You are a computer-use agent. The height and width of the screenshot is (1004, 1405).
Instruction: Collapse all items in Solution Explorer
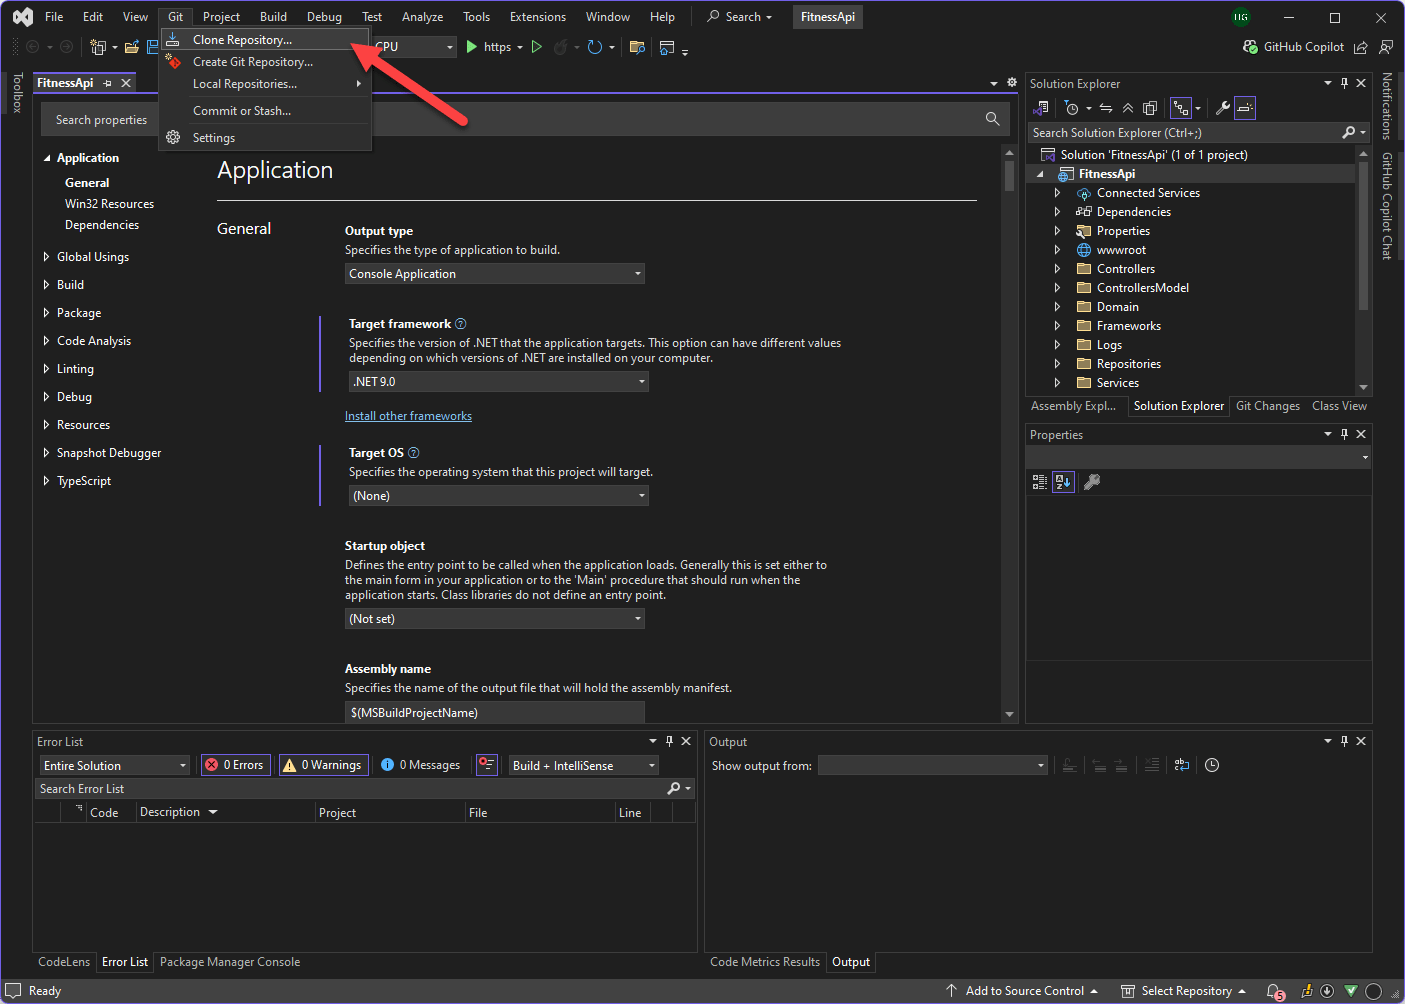[x=1128, y=107]
